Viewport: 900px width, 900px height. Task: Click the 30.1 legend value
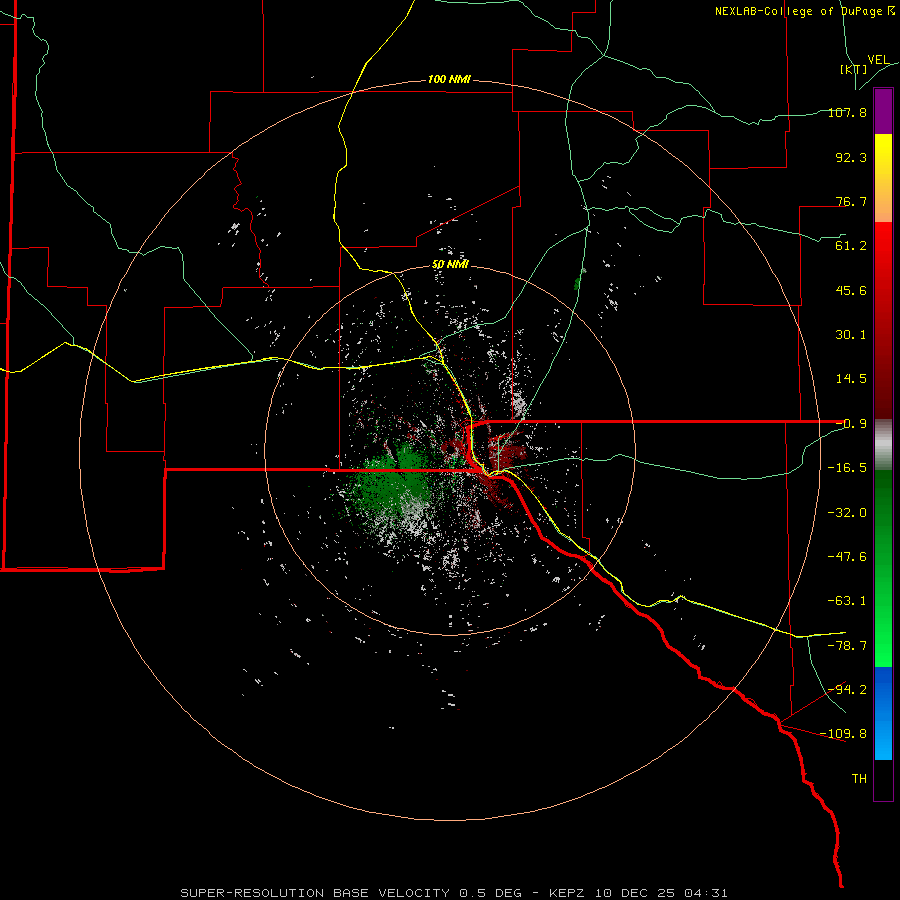click(851, 335)
